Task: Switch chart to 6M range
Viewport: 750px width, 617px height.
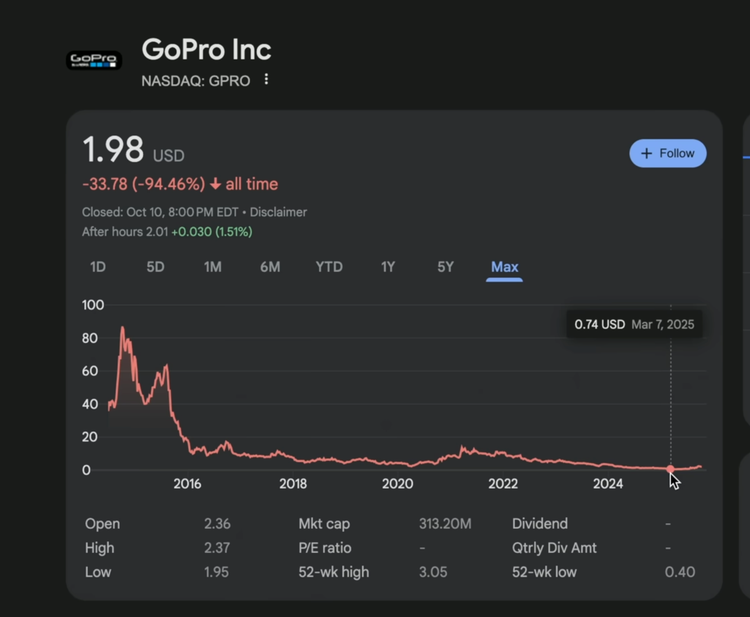Action: pyautogui.click(x=270, y=267)
